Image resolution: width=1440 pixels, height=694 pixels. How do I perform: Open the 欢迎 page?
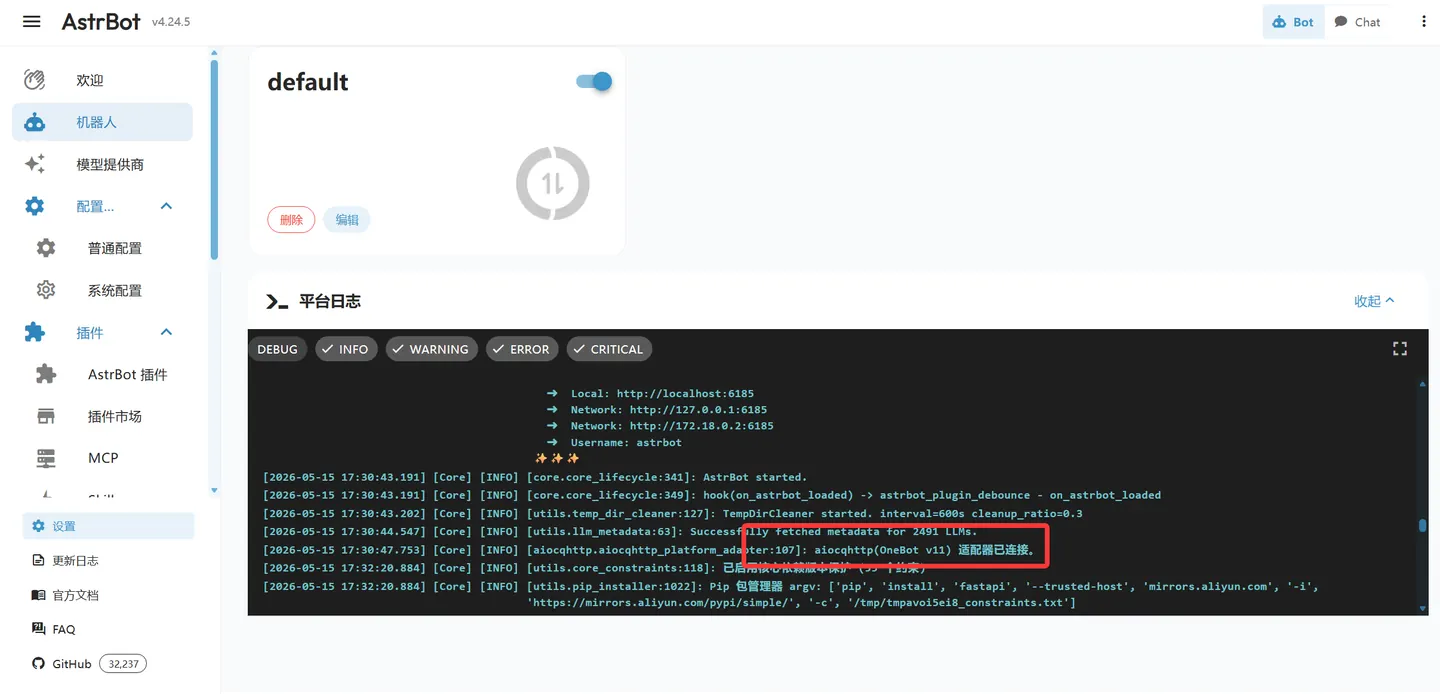[102, 80]
